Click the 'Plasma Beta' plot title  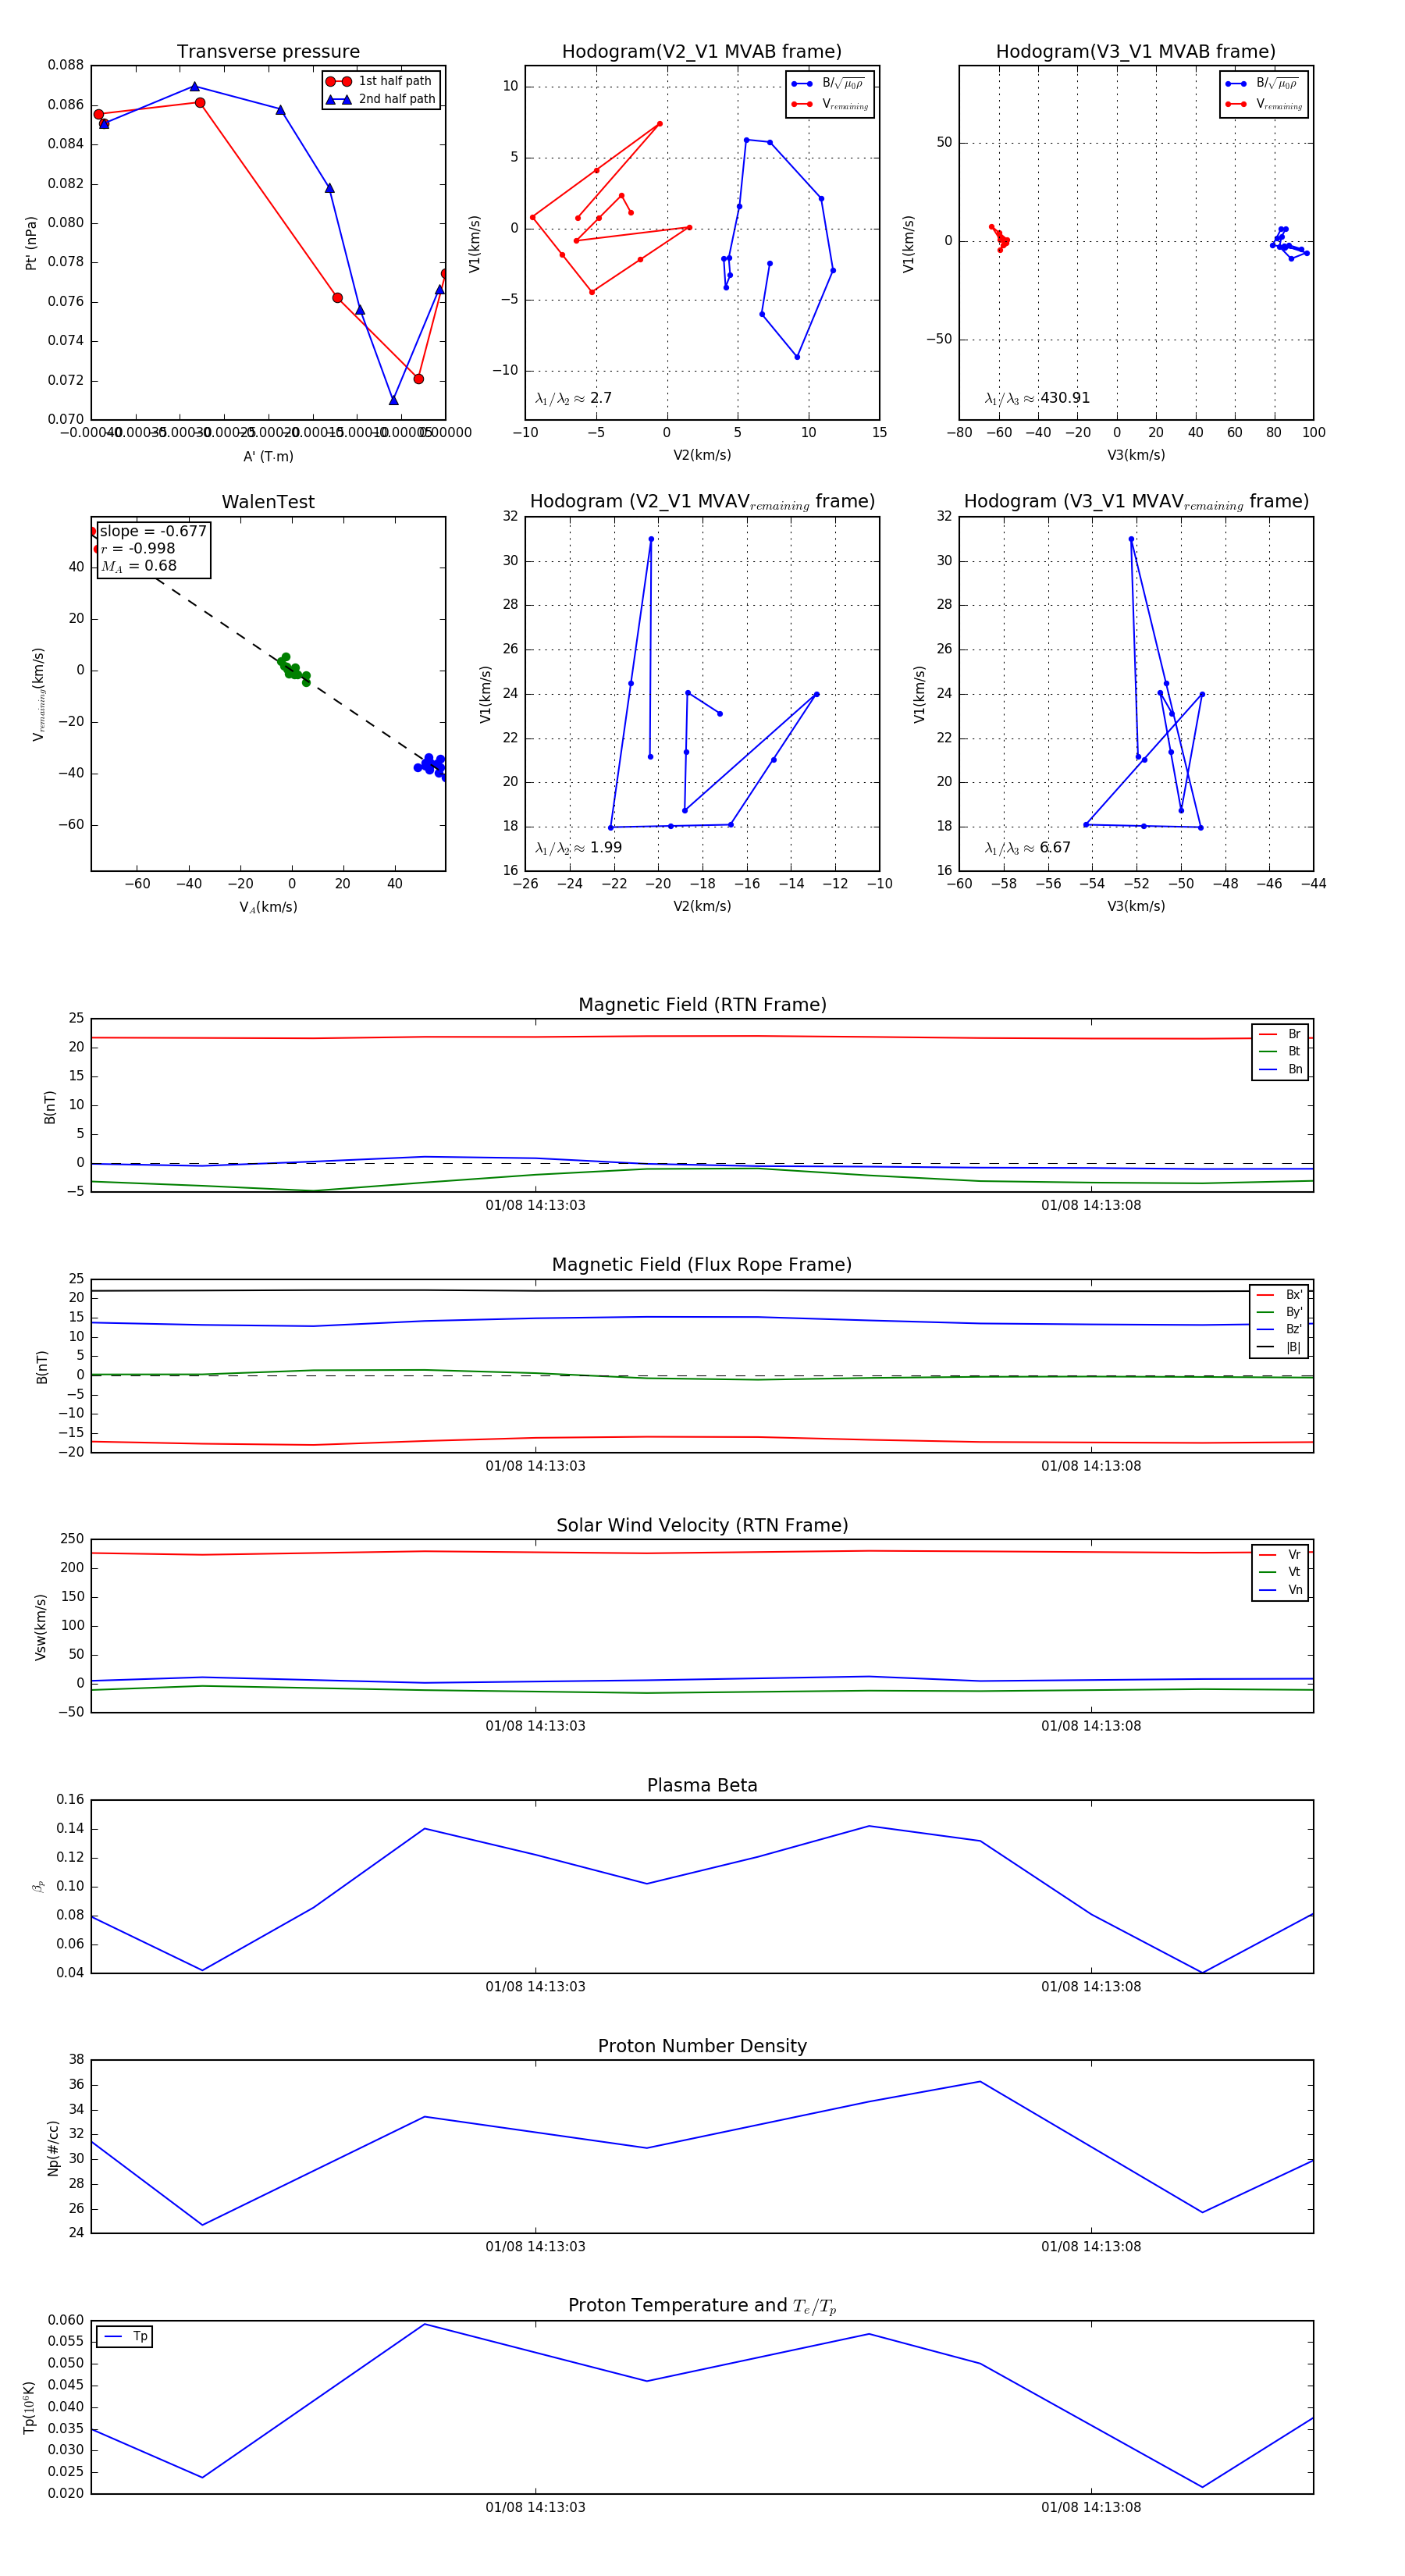[702, 1785]
